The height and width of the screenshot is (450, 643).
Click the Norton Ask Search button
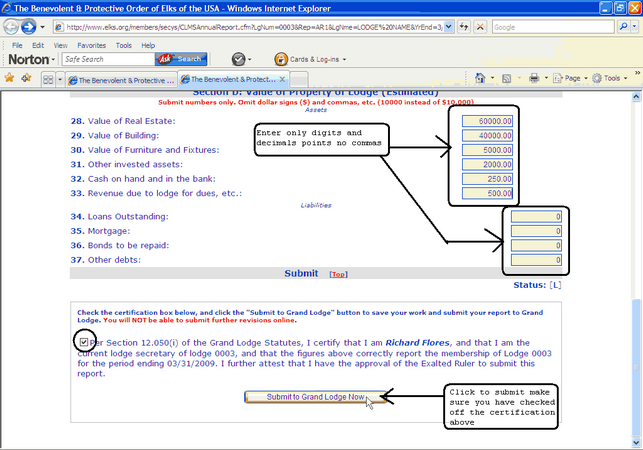point(180,59)
